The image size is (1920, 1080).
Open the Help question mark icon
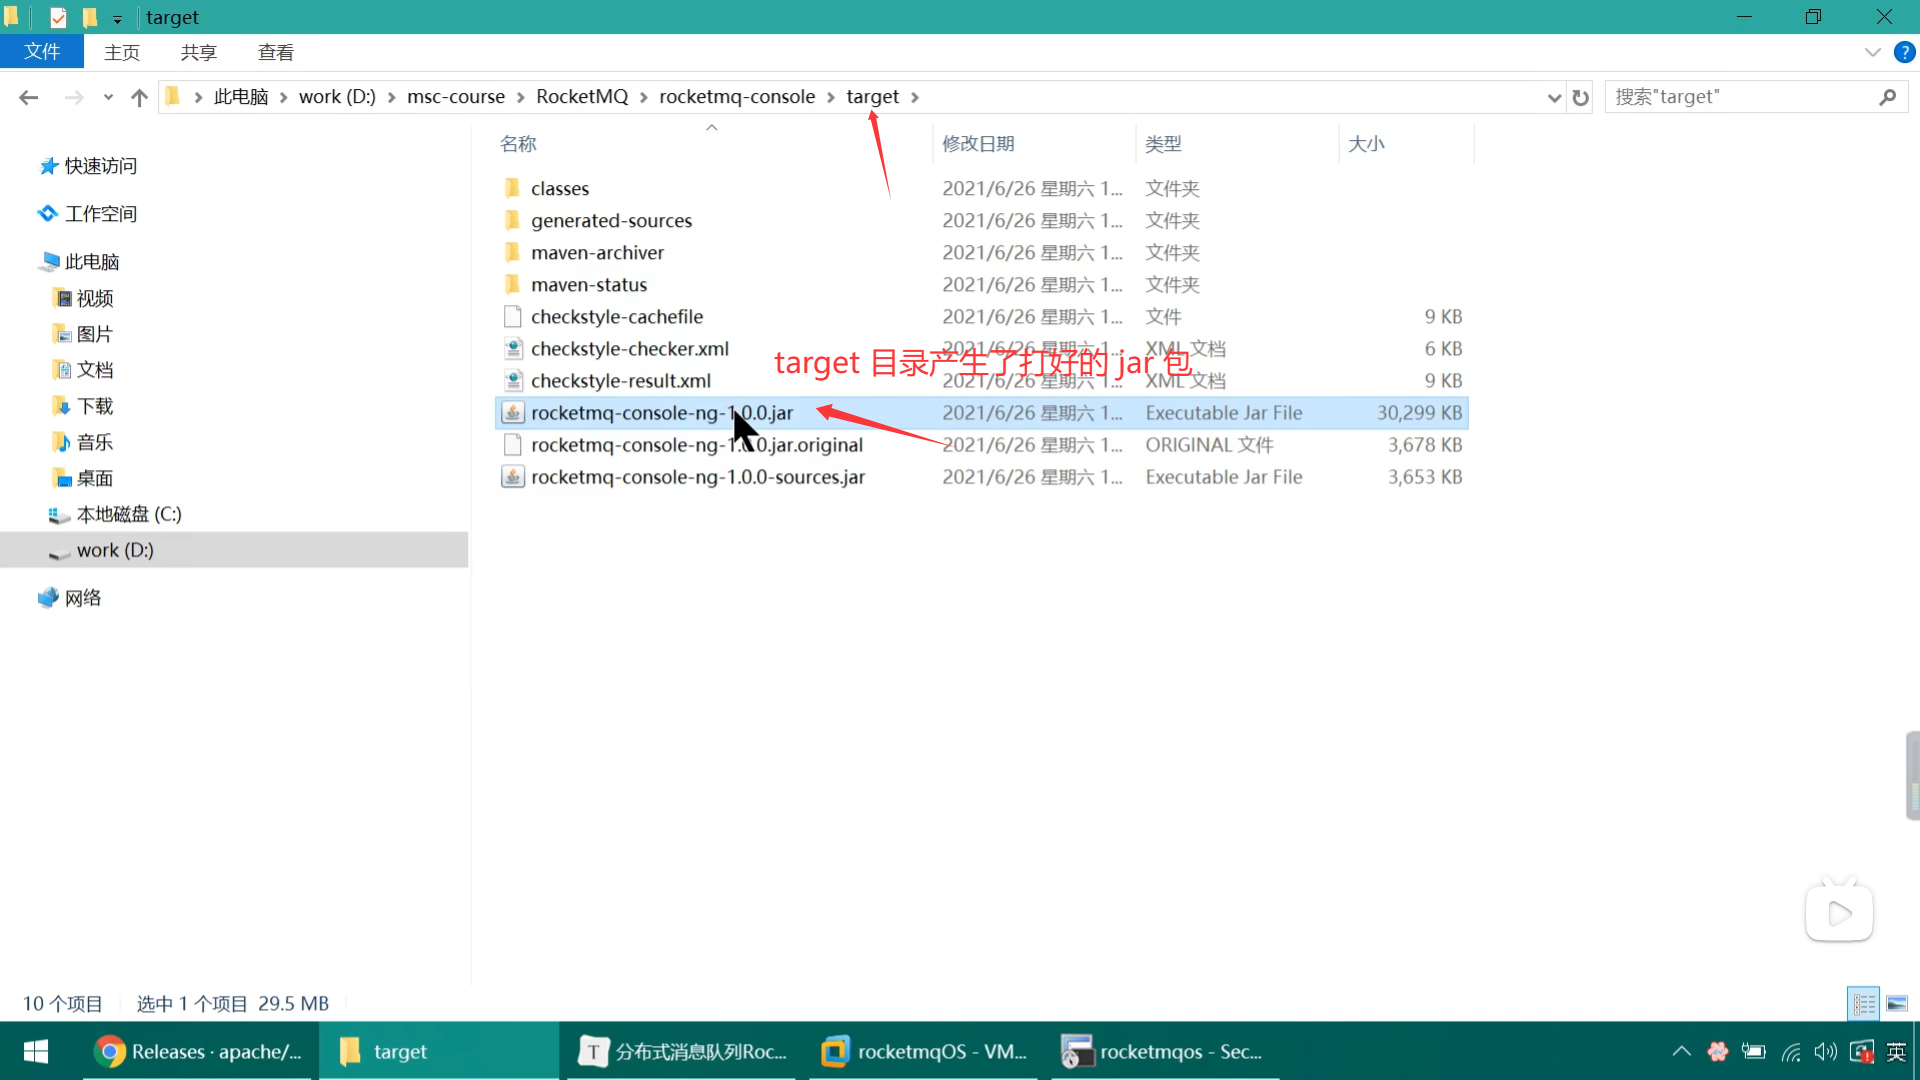(1904, 52)
